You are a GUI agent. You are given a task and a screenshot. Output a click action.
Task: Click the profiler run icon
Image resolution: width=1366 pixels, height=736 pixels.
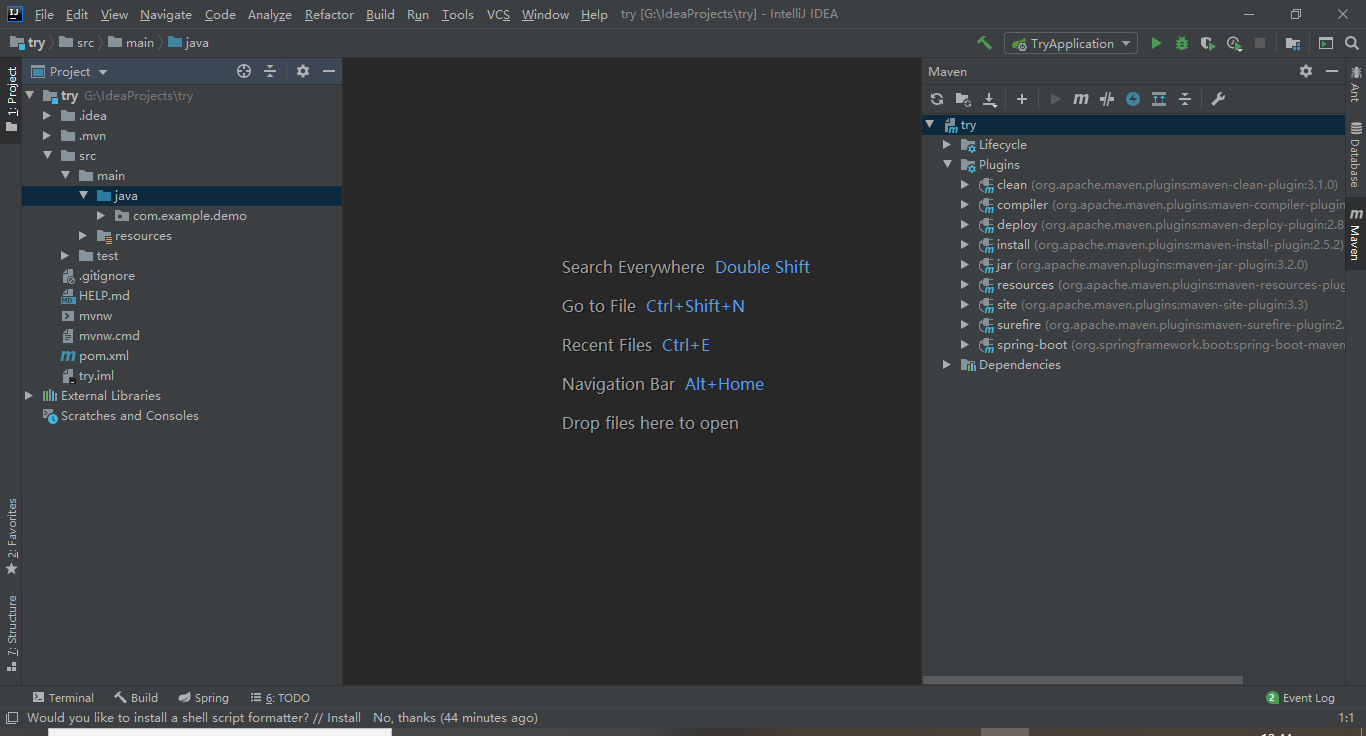click(x=1234, y=43)
